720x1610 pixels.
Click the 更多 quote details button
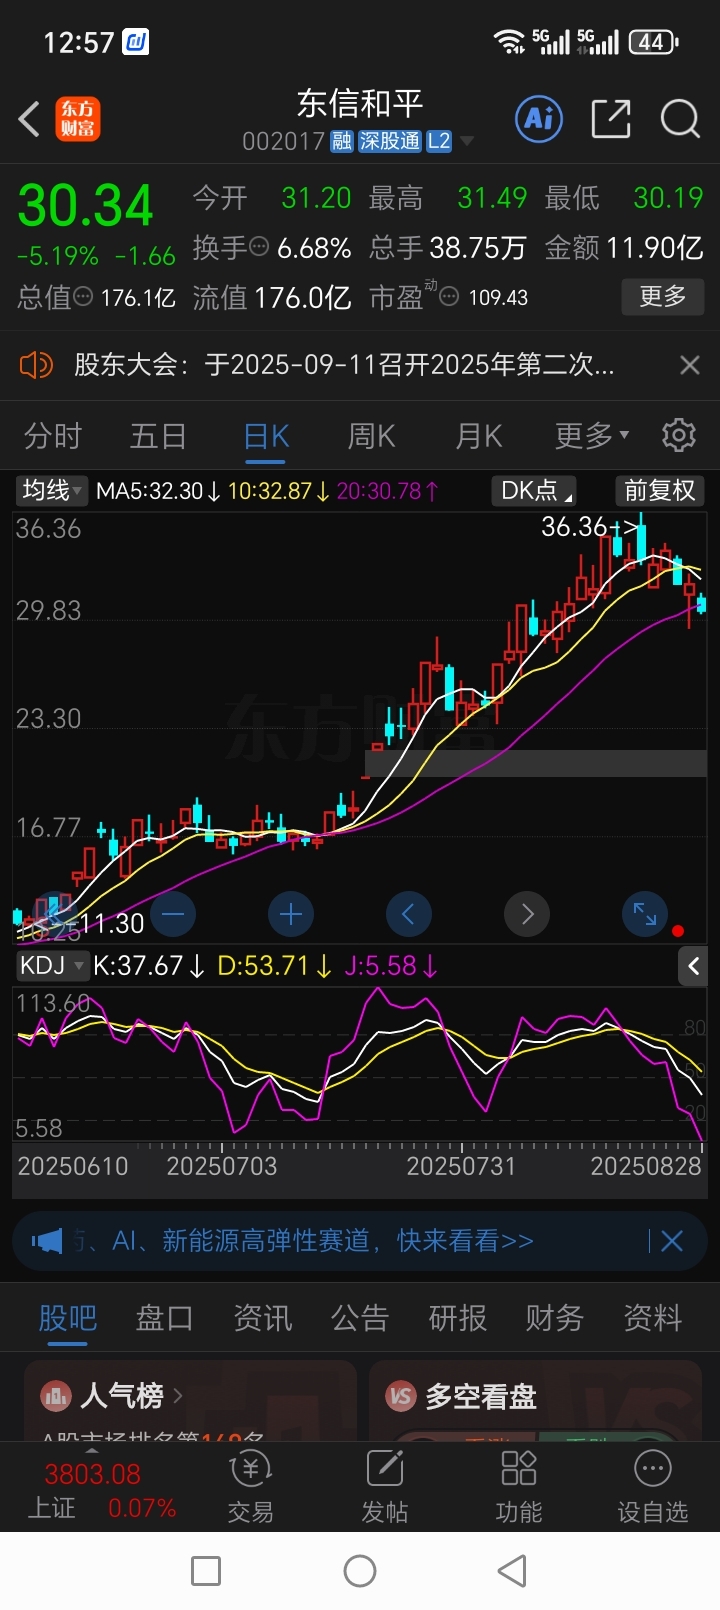(663, 296)
